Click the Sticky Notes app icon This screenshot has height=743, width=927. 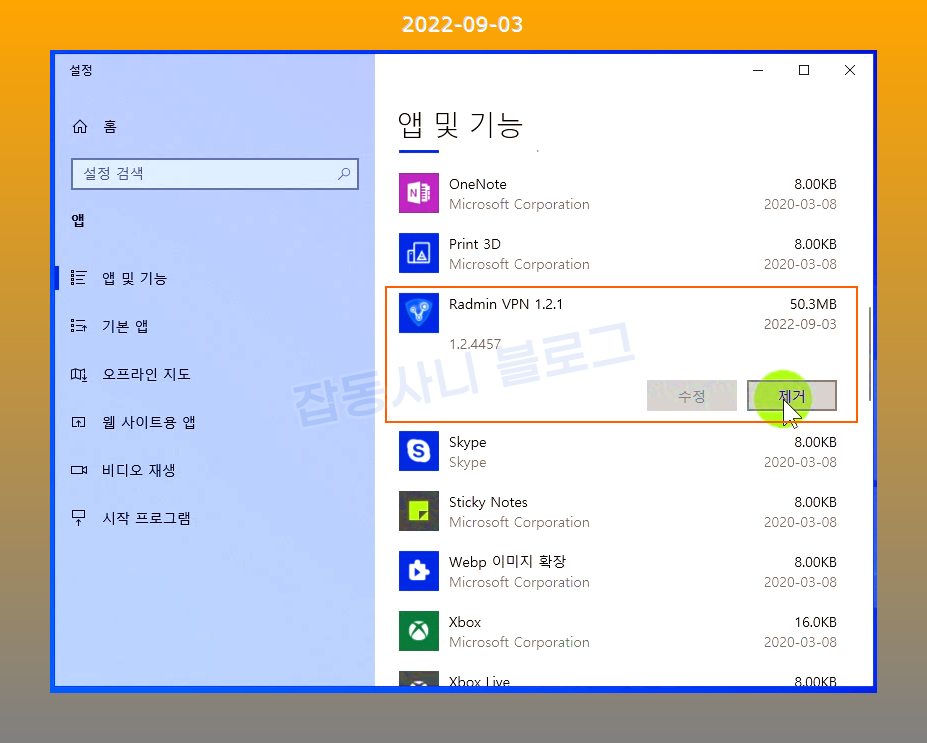(419, 511)
